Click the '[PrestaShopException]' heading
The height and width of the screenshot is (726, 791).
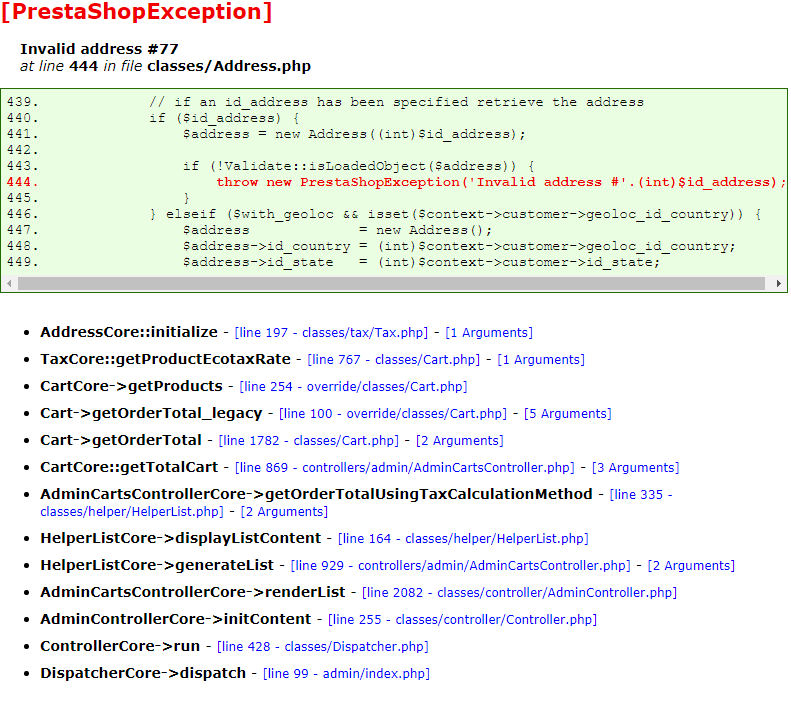click(136, 12)
